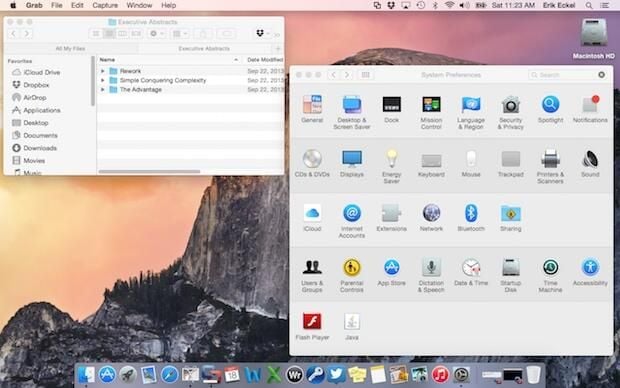Open Energy Saver preferences
Image resolution: width=620 pixels, height=388 pixels.
click(x=391, y=167)
